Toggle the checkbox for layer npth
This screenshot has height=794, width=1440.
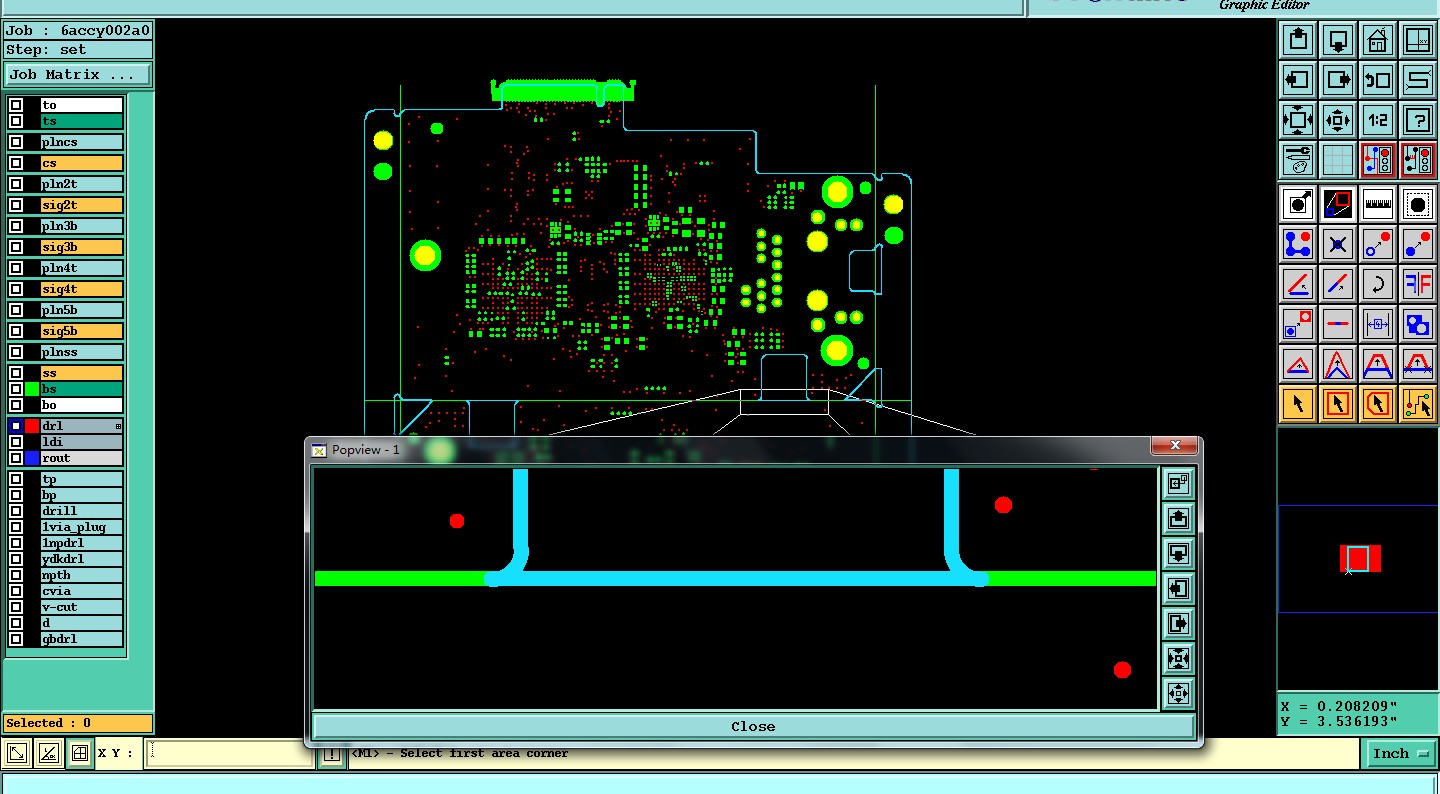coord(16,575)
